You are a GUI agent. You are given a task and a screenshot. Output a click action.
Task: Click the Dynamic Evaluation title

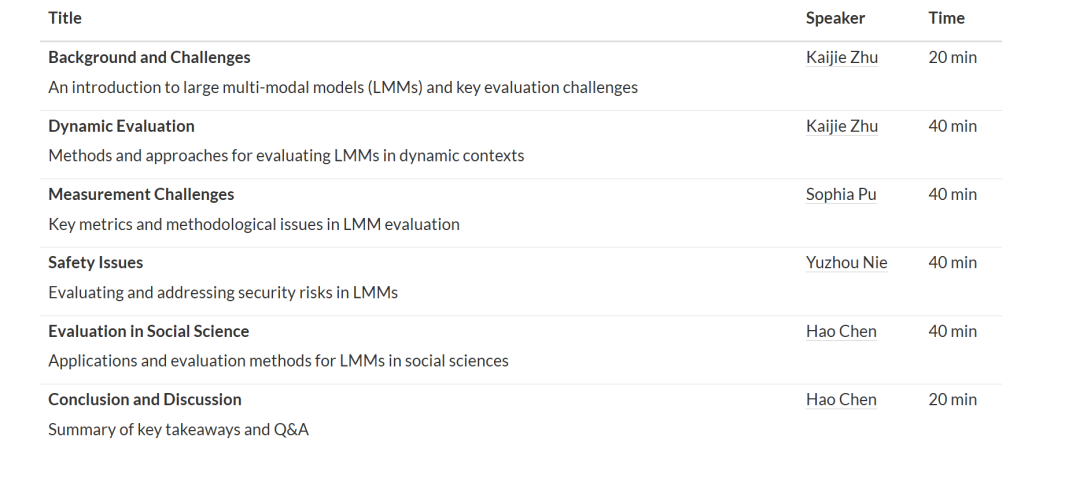tap(121, 126)
